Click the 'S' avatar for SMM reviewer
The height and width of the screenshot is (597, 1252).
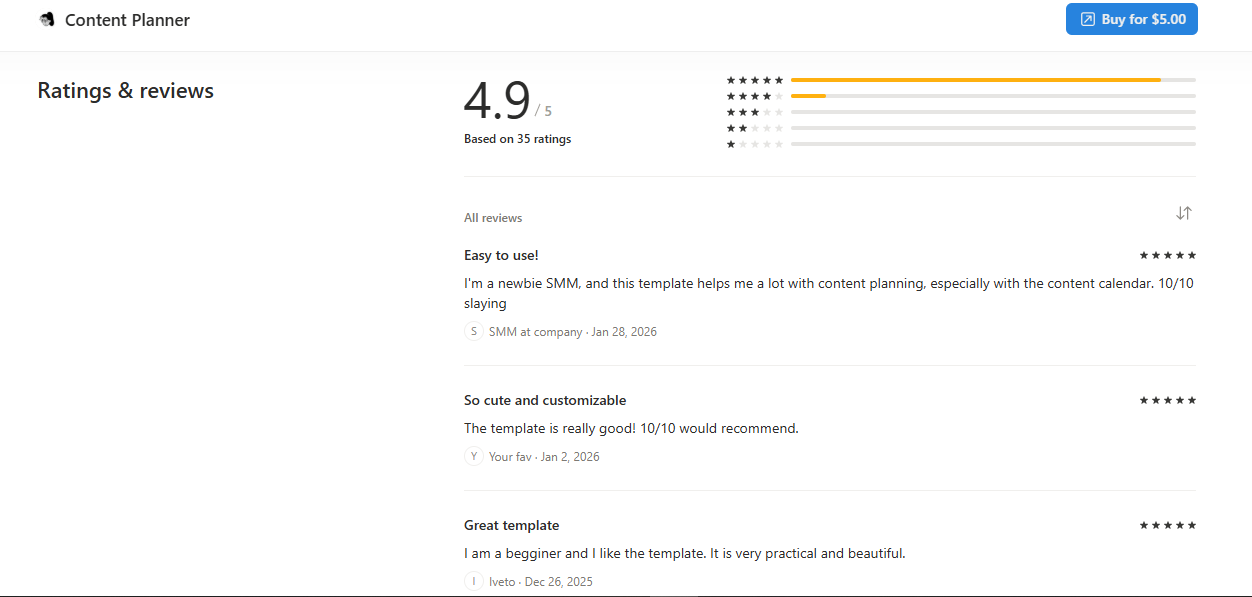474,332
